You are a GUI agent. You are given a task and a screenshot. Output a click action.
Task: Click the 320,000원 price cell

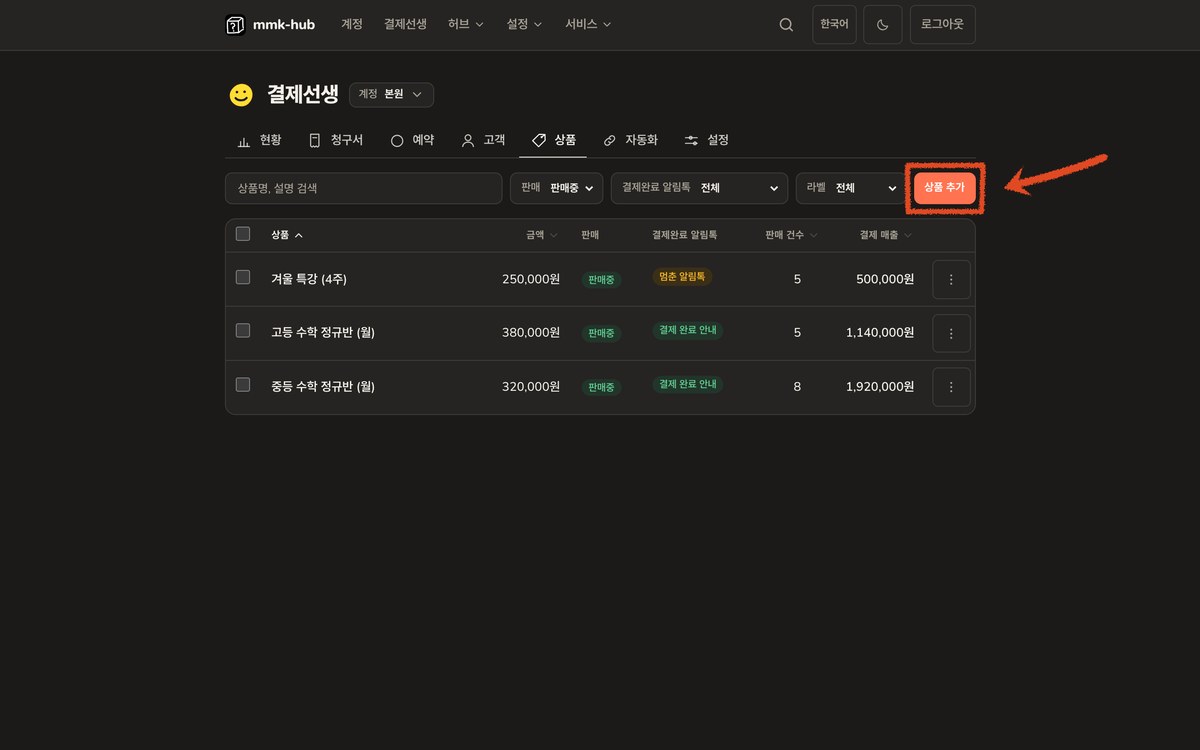(x=531, y=387)
